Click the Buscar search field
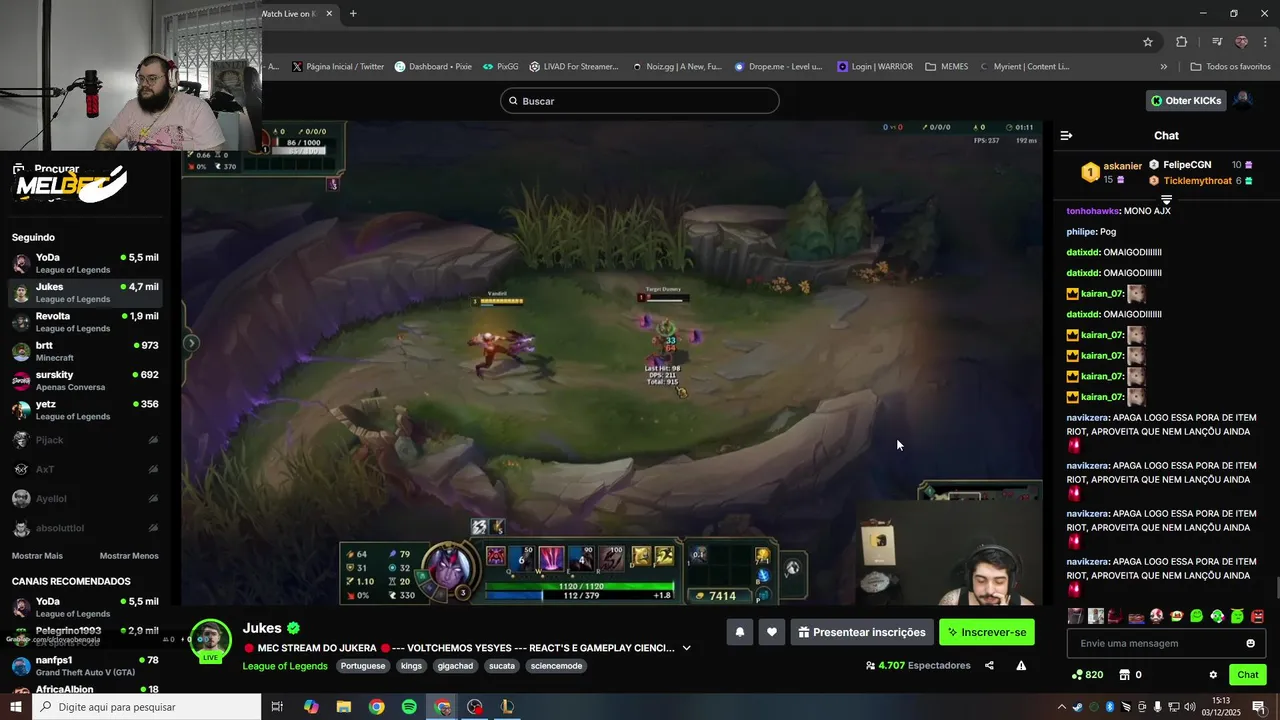 [640, 101]
